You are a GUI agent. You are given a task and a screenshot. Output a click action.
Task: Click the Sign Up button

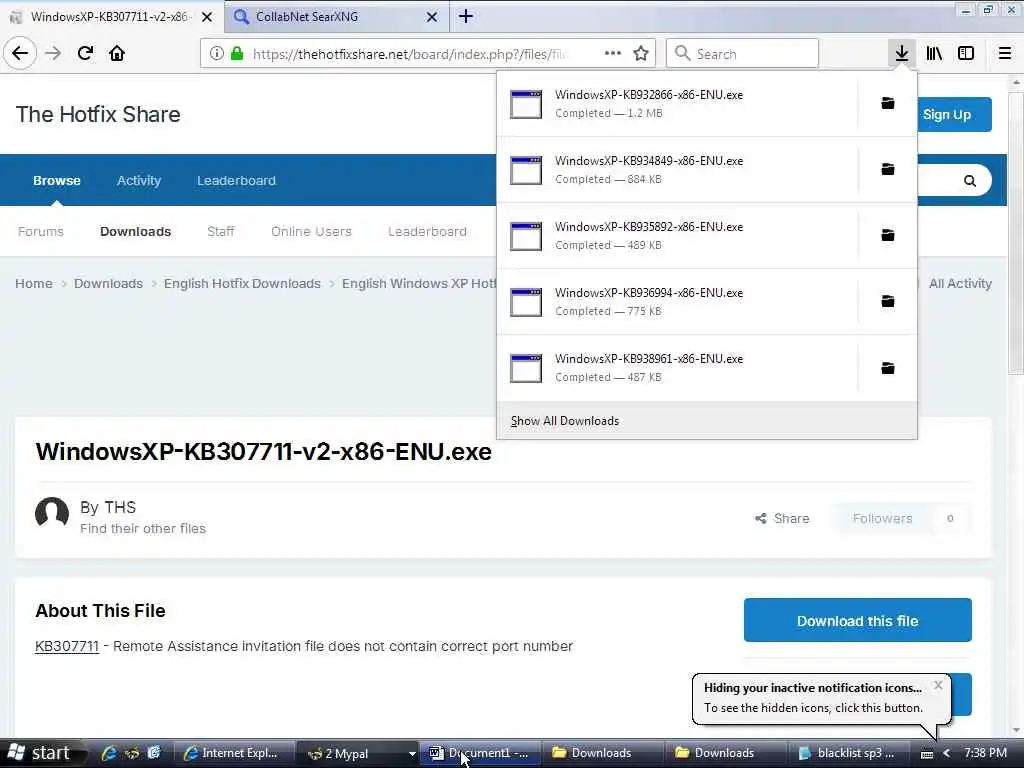point(955,114)
